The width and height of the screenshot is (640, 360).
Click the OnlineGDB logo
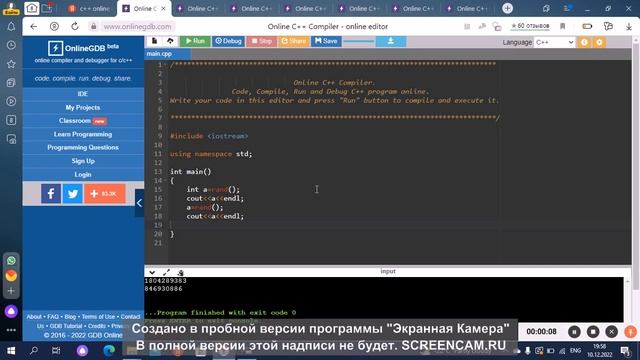point(83,48)
